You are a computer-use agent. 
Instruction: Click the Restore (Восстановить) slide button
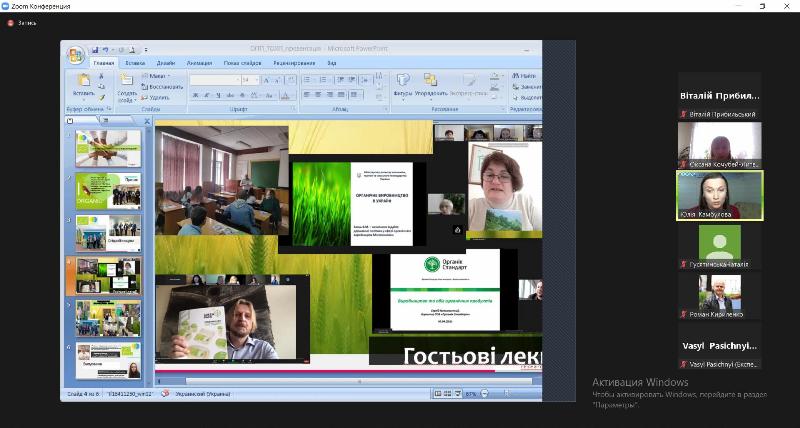(x=164, y=87)
